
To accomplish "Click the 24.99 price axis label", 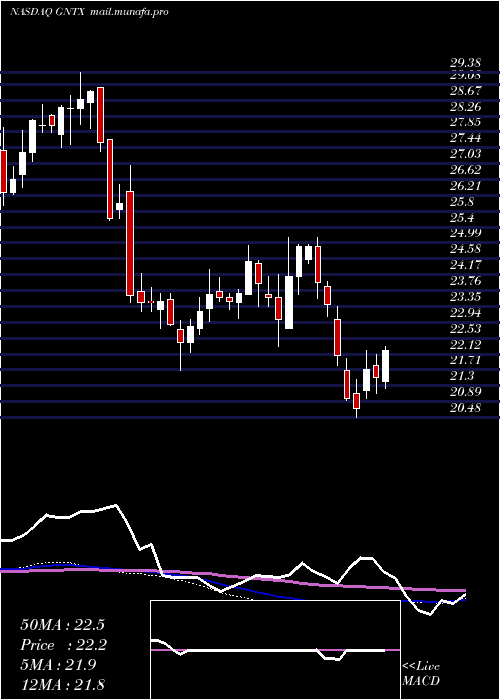I will 467,233.
